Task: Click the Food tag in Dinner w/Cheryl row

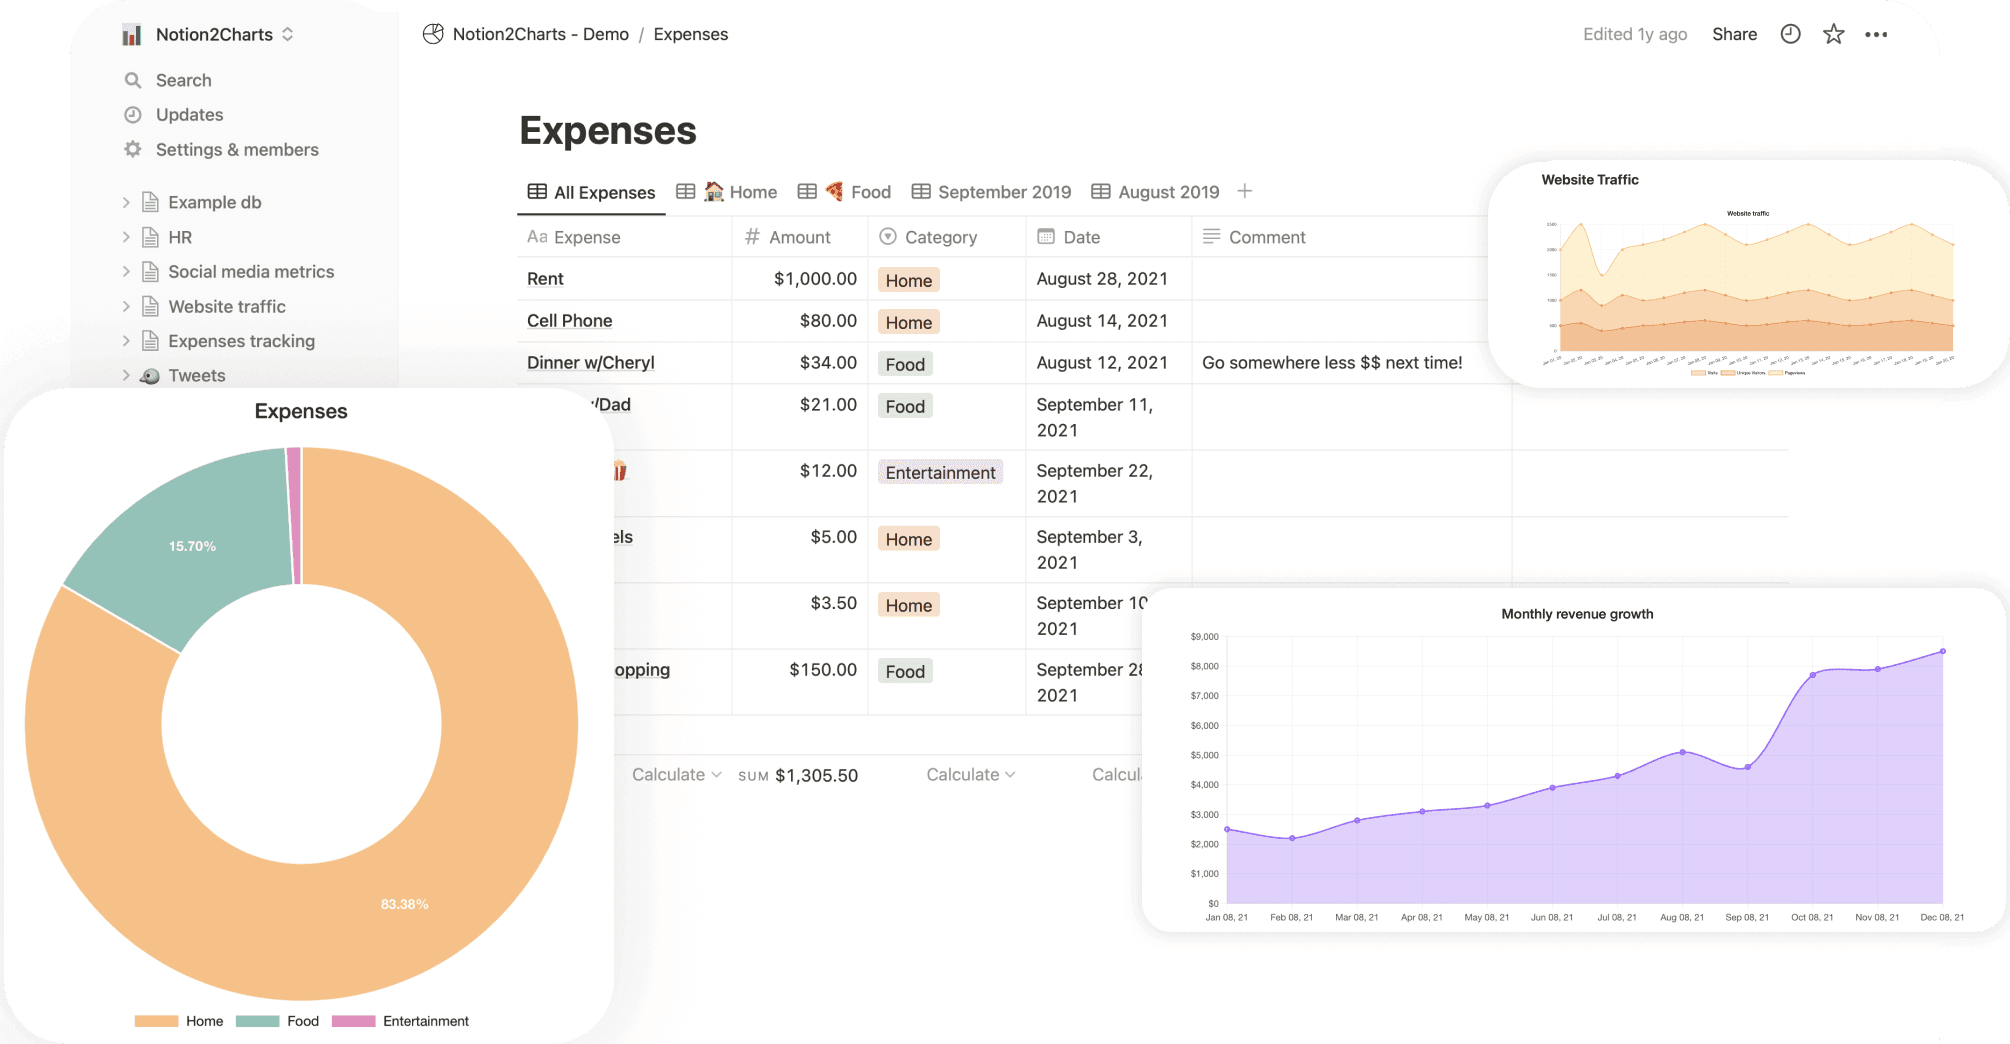Action: [905, 365]
